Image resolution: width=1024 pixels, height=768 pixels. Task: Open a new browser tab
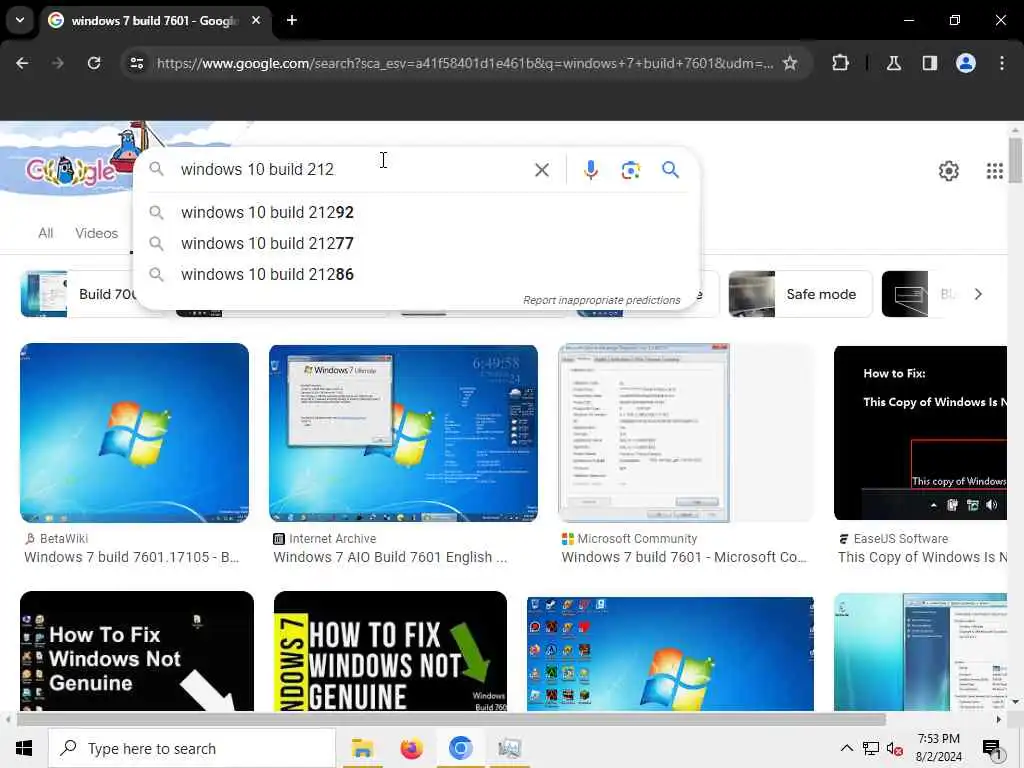[x=292, y=20]
